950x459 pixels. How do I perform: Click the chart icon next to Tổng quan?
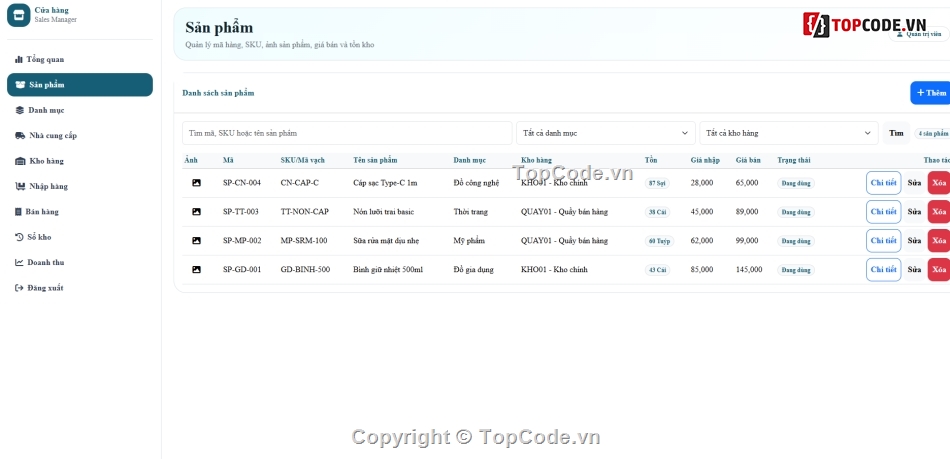point(19,59)
